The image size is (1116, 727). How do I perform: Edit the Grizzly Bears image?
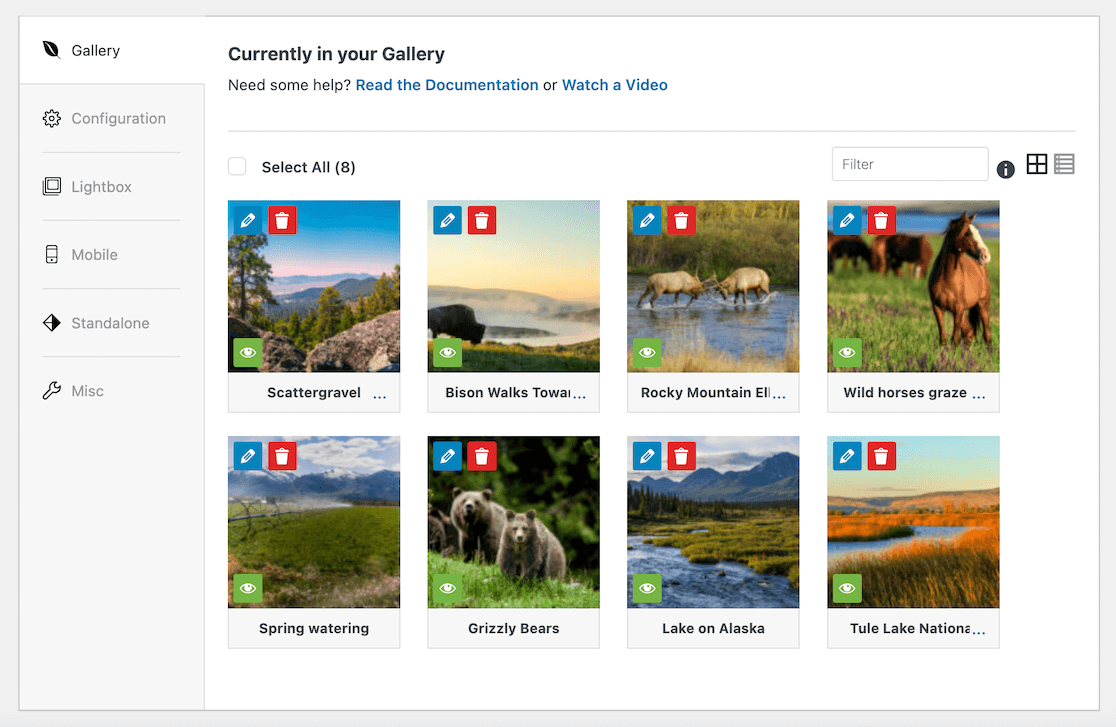tap(448, 456)
